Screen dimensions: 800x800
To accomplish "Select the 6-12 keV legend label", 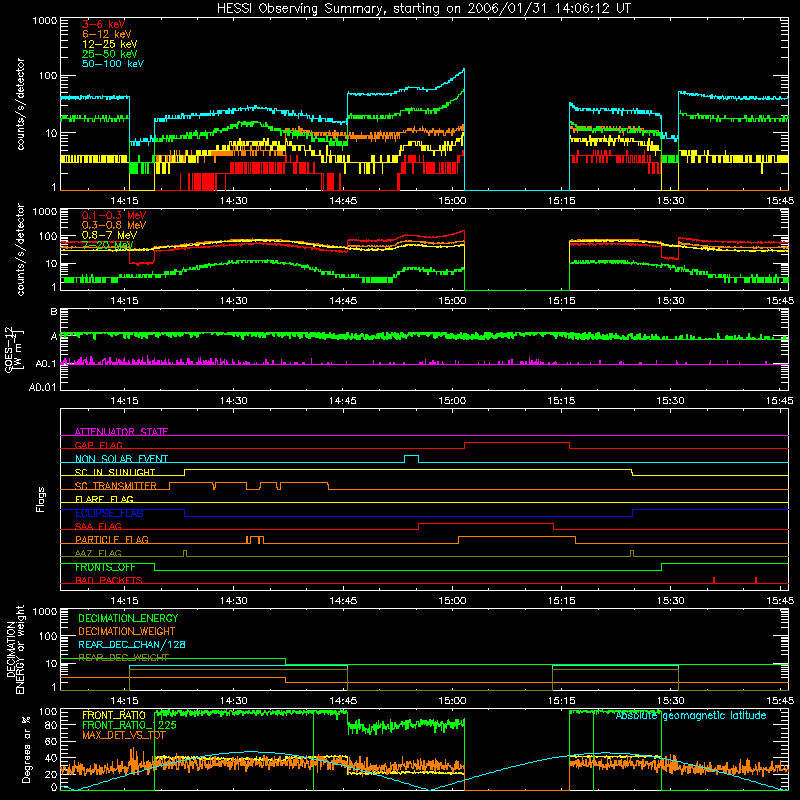I will pyautogui.click(x=106, y=34).
